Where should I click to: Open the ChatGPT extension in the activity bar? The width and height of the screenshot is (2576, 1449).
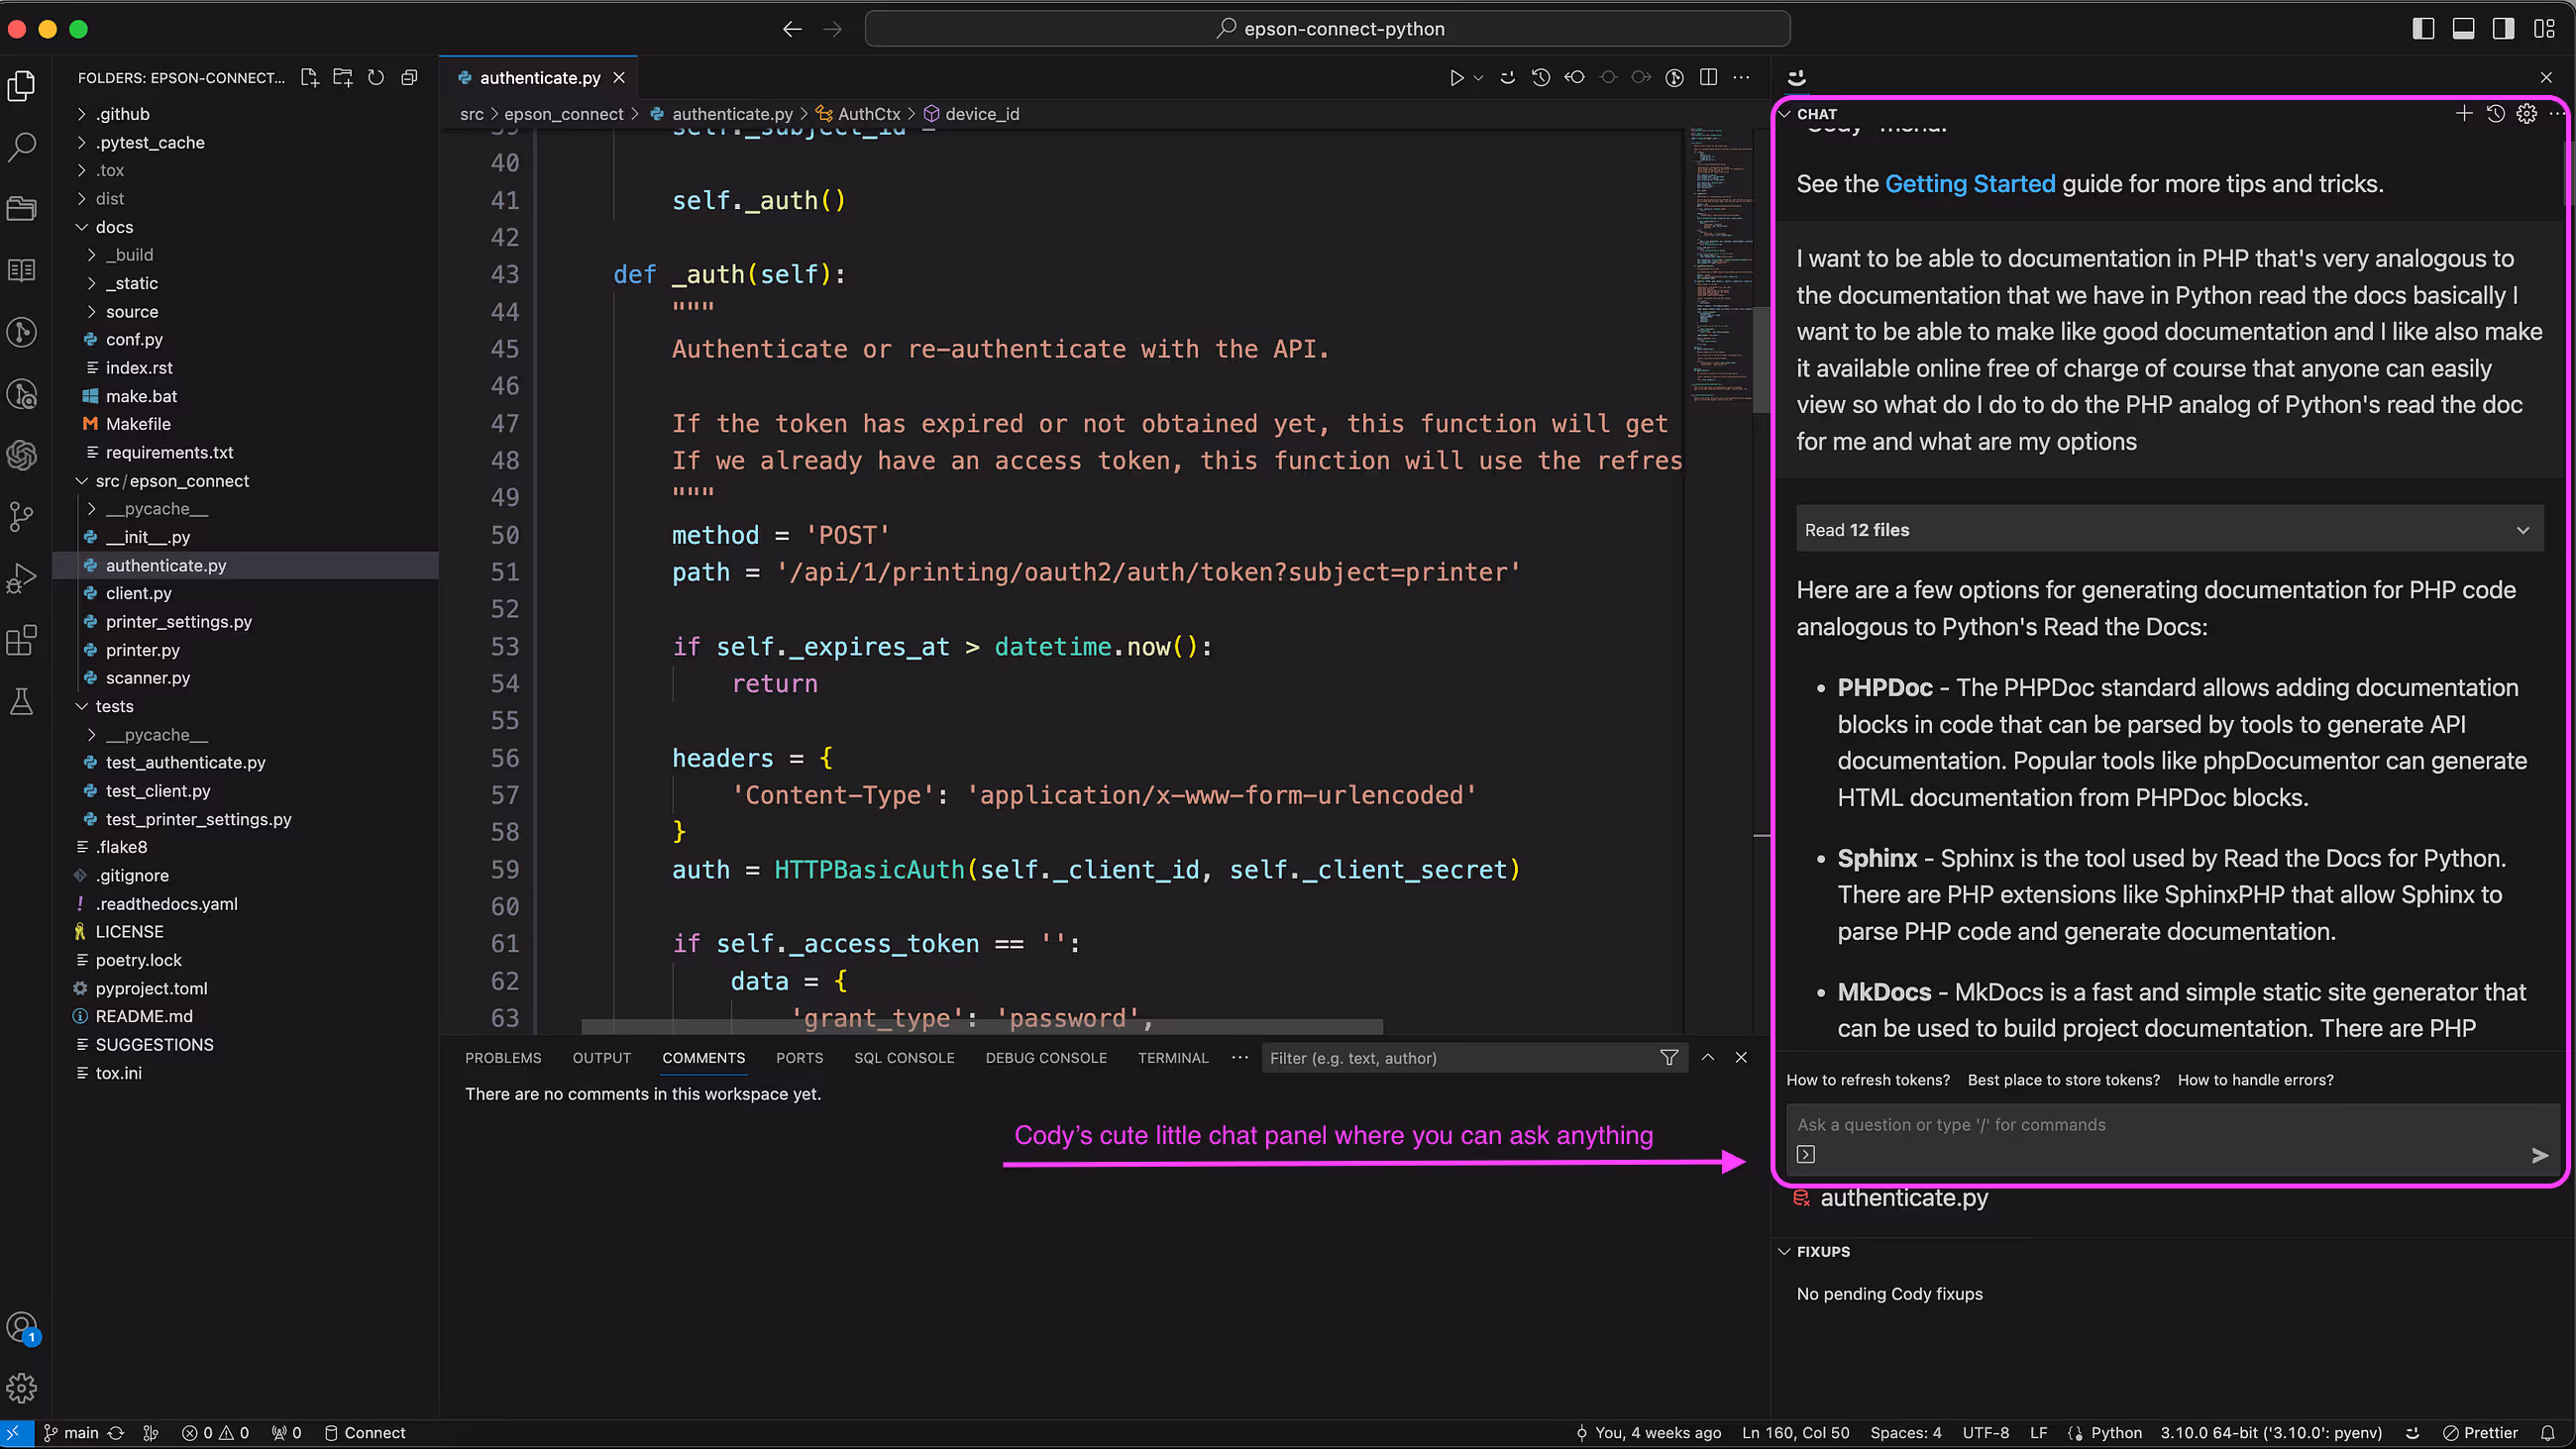point(22,455)
